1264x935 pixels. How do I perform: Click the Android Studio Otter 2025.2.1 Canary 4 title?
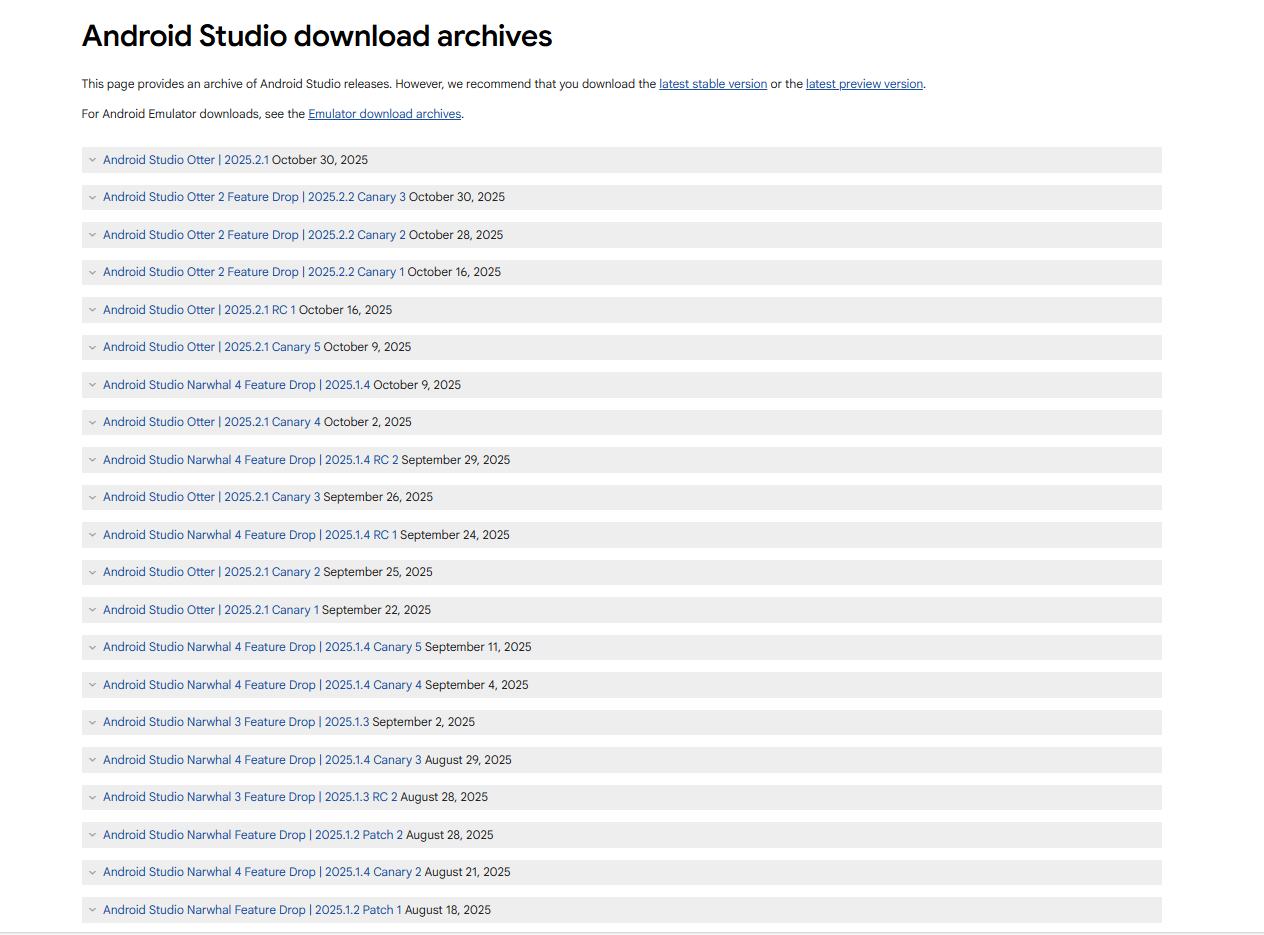click(212, 422)
